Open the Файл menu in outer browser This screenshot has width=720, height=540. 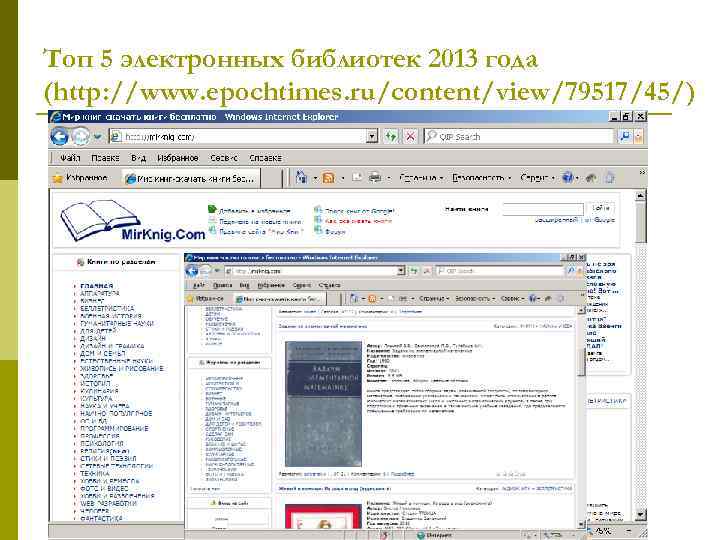[x=70, y=158]
